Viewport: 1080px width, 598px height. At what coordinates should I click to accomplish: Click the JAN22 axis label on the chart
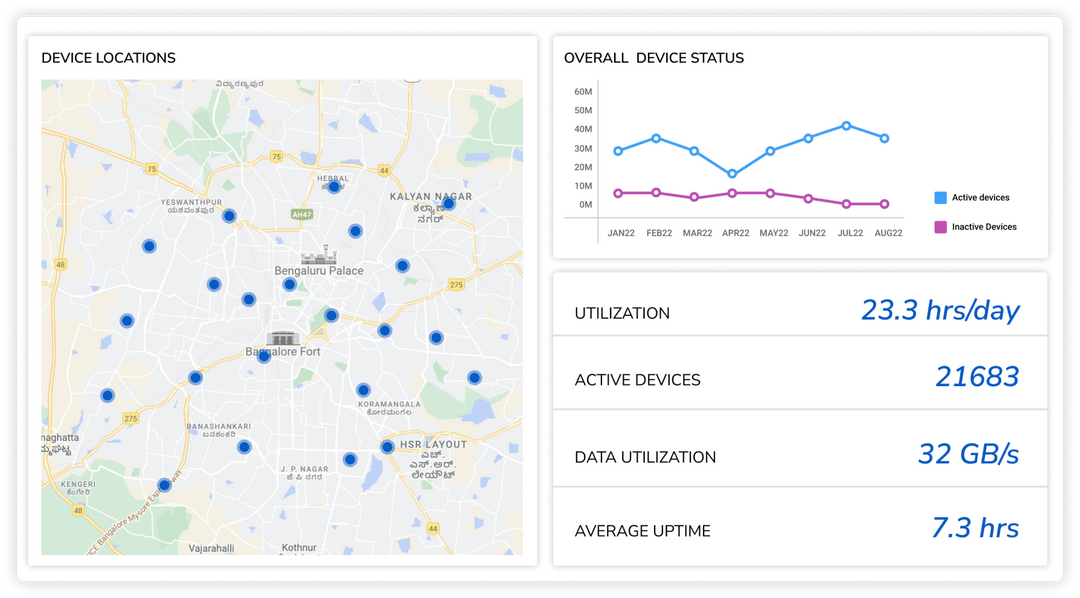coord(621,232)
